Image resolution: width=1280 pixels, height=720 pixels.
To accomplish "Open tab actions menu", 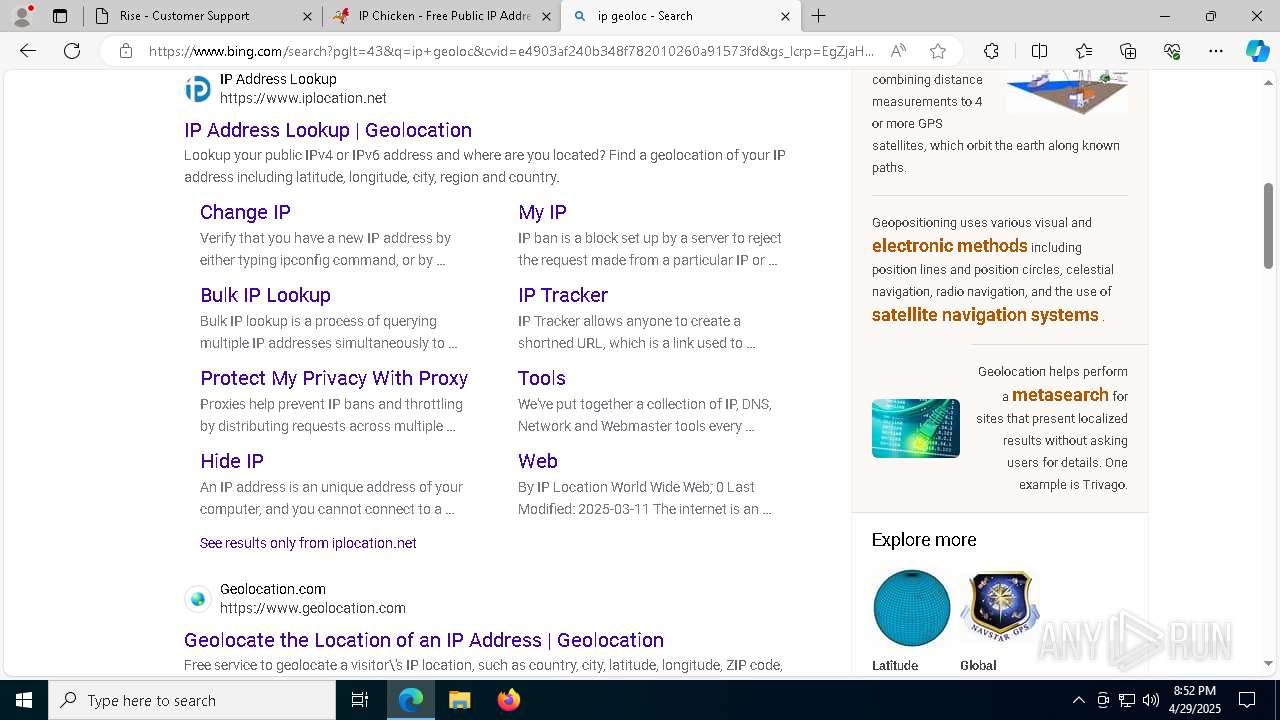I will point(60,16).
